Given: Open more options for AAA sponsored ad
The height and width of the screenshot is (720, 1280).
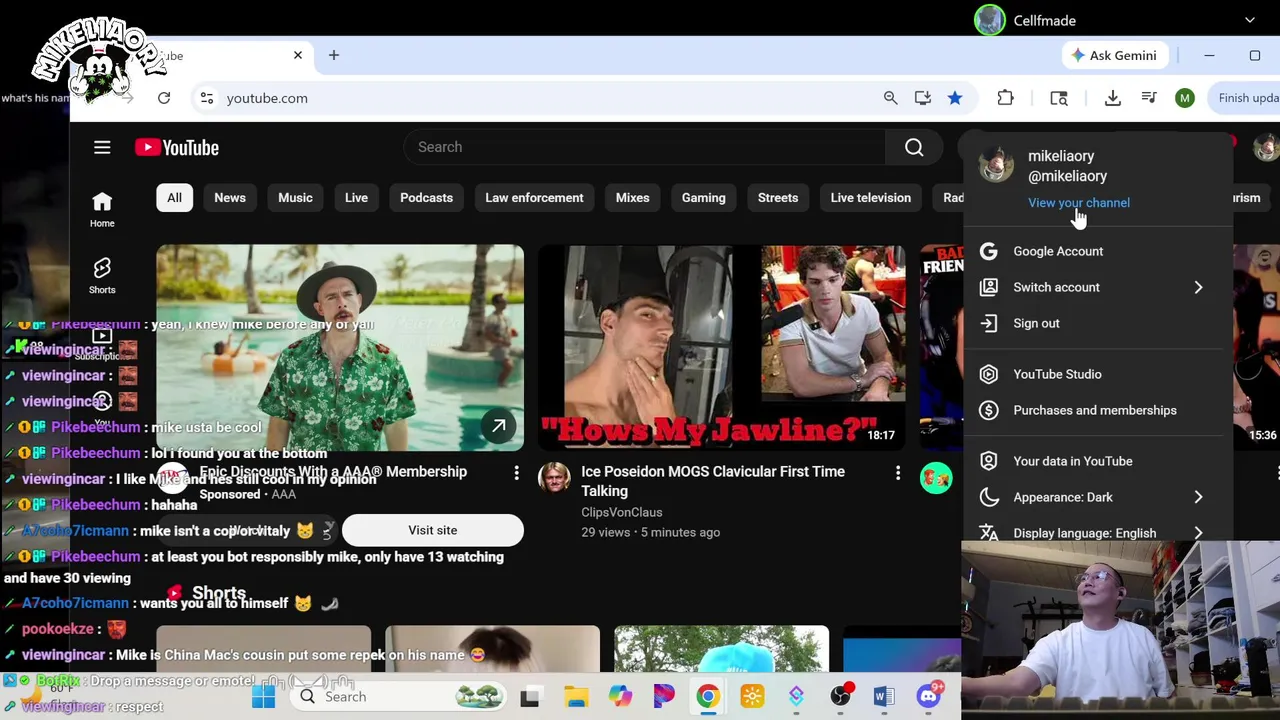Looking at the screenshot, I should (x=516, y=473).
